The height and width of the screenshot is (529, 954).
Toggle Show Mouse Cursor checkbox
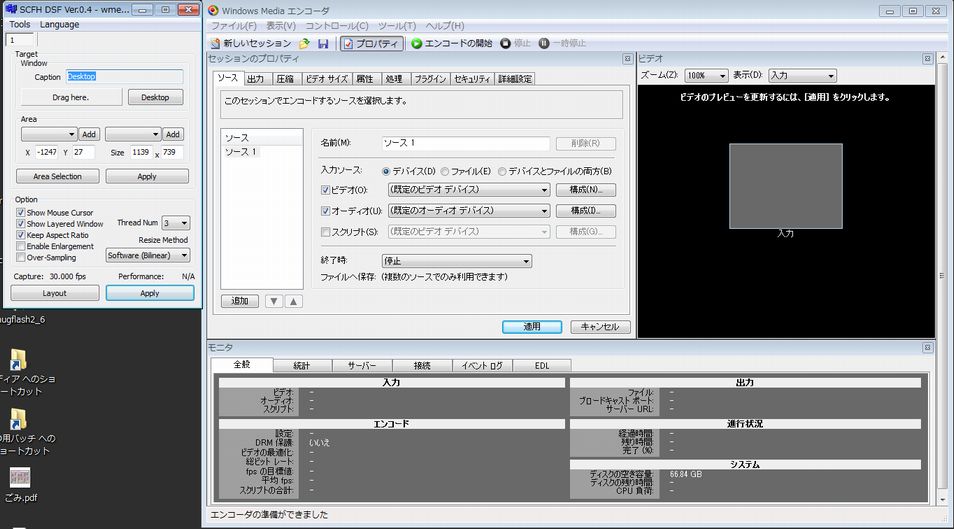(21, 212)
